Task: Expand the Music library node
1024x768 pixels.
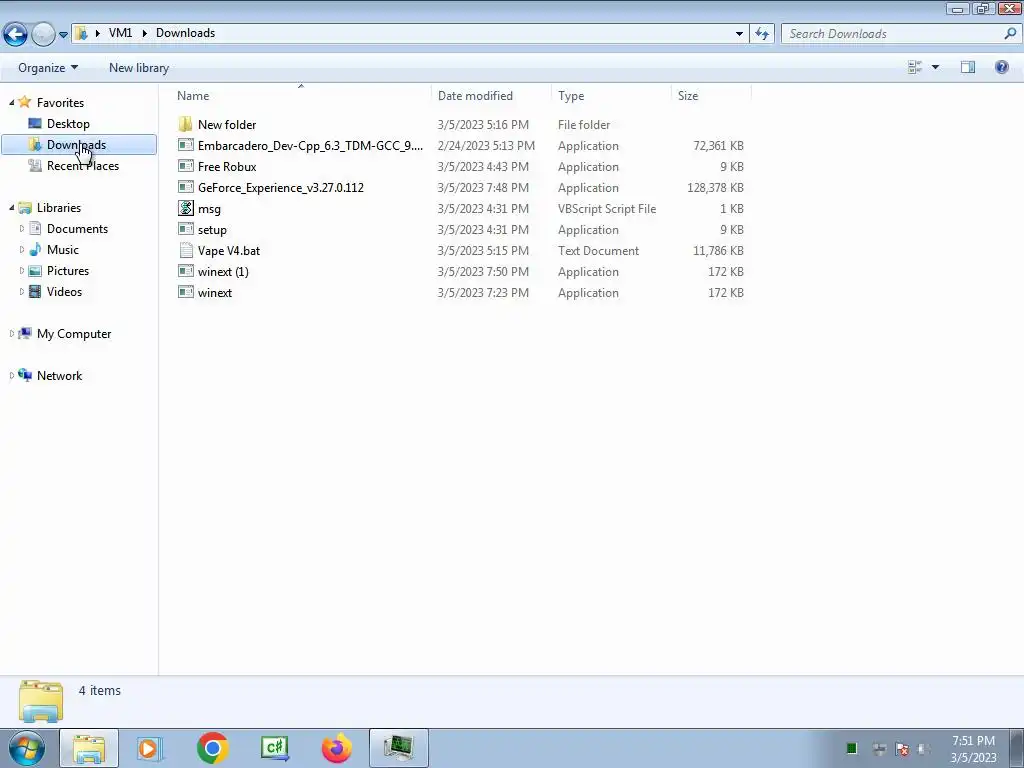Action: [22, 249]
